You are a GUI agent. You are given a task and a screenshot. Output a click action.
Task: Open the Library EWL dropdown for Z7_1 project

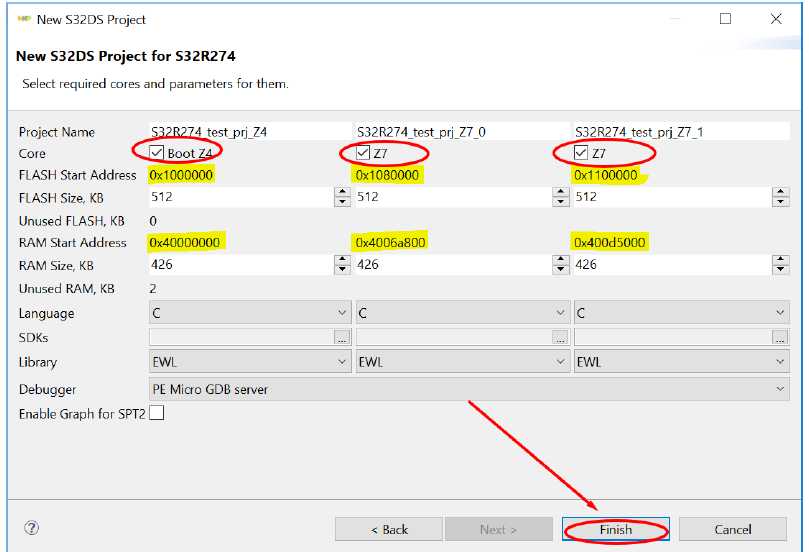point(681,362)
